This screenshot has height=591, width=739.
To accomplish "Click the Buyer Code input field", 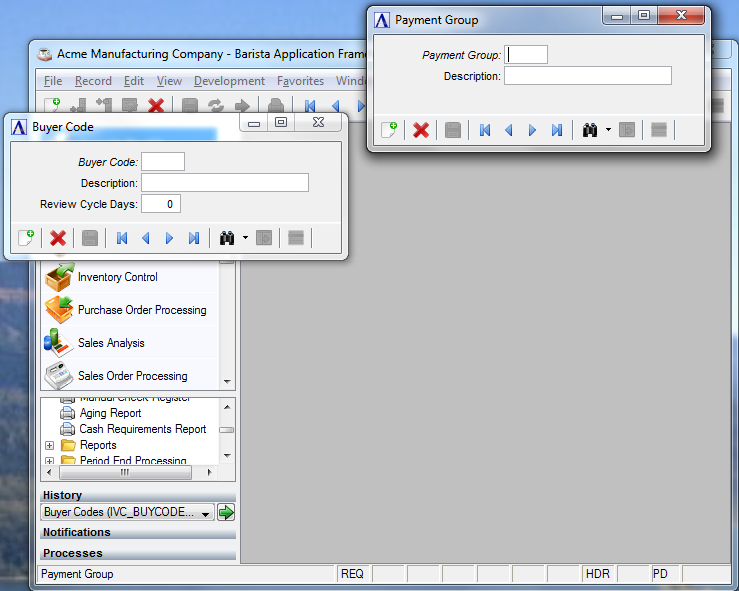I will tap(163, 162).
